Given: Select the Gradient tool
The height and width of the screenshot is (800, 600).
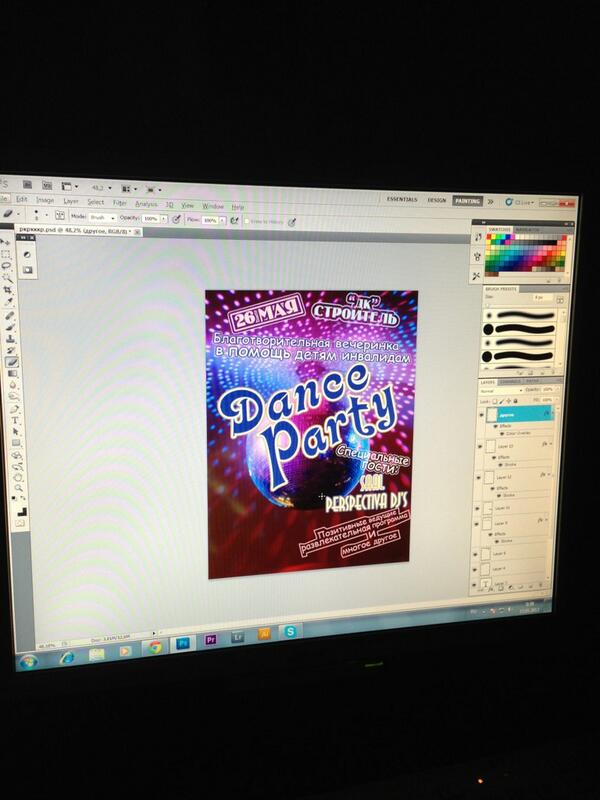Looking at the screenshot, I should click(x=12, y=374).
